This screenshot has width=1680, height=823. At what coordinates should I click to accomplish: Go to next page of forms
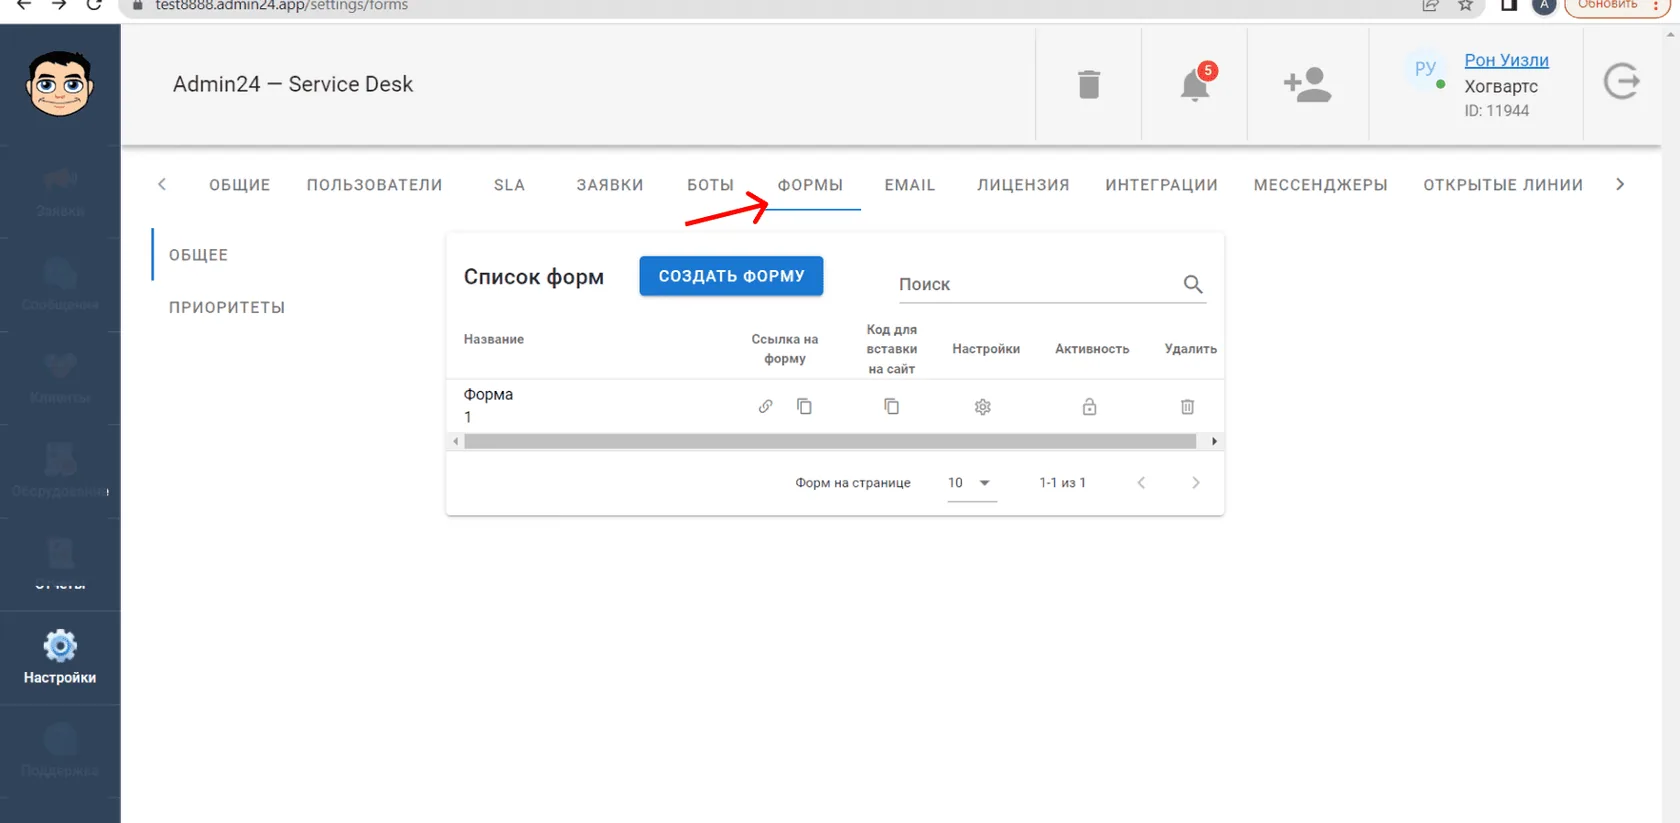(1195, 483)
